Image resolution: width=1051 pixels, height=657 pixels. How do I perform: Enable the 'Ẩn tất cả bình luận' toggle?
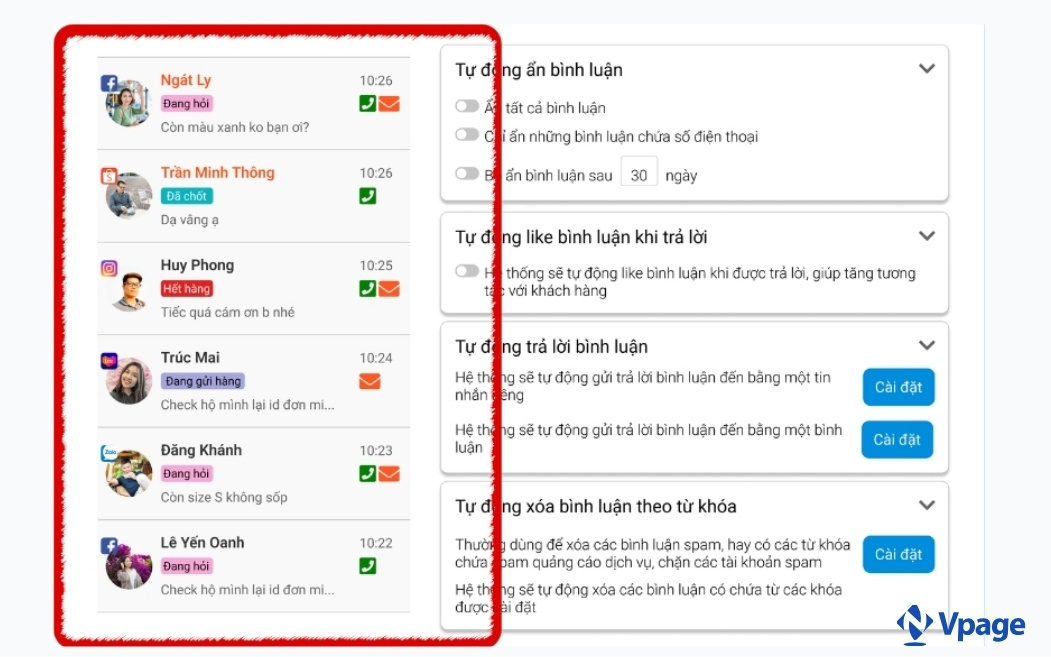tap(467, 105)
